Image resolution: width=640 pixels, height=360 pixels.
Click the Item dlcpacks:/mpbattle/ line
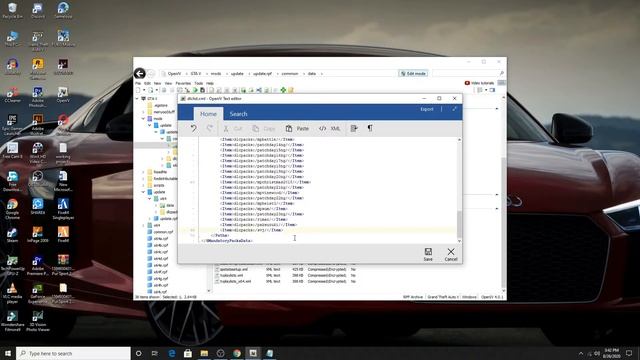(x=257, y=140)
